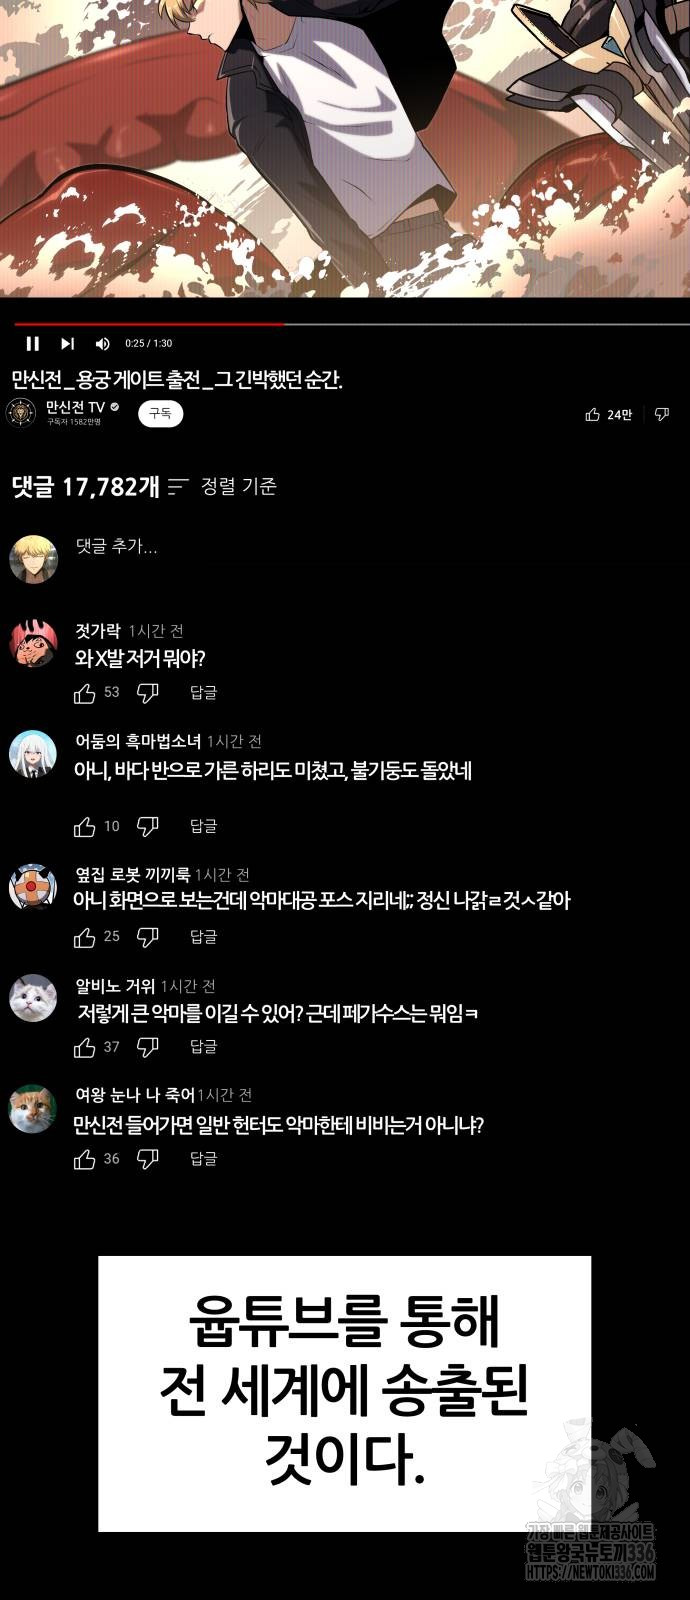Like 어둠의 흑마법소녀's comment with 10 likes
Image resolution: width=690 pixels, height=1600 pixels.
tap(85, 826)
